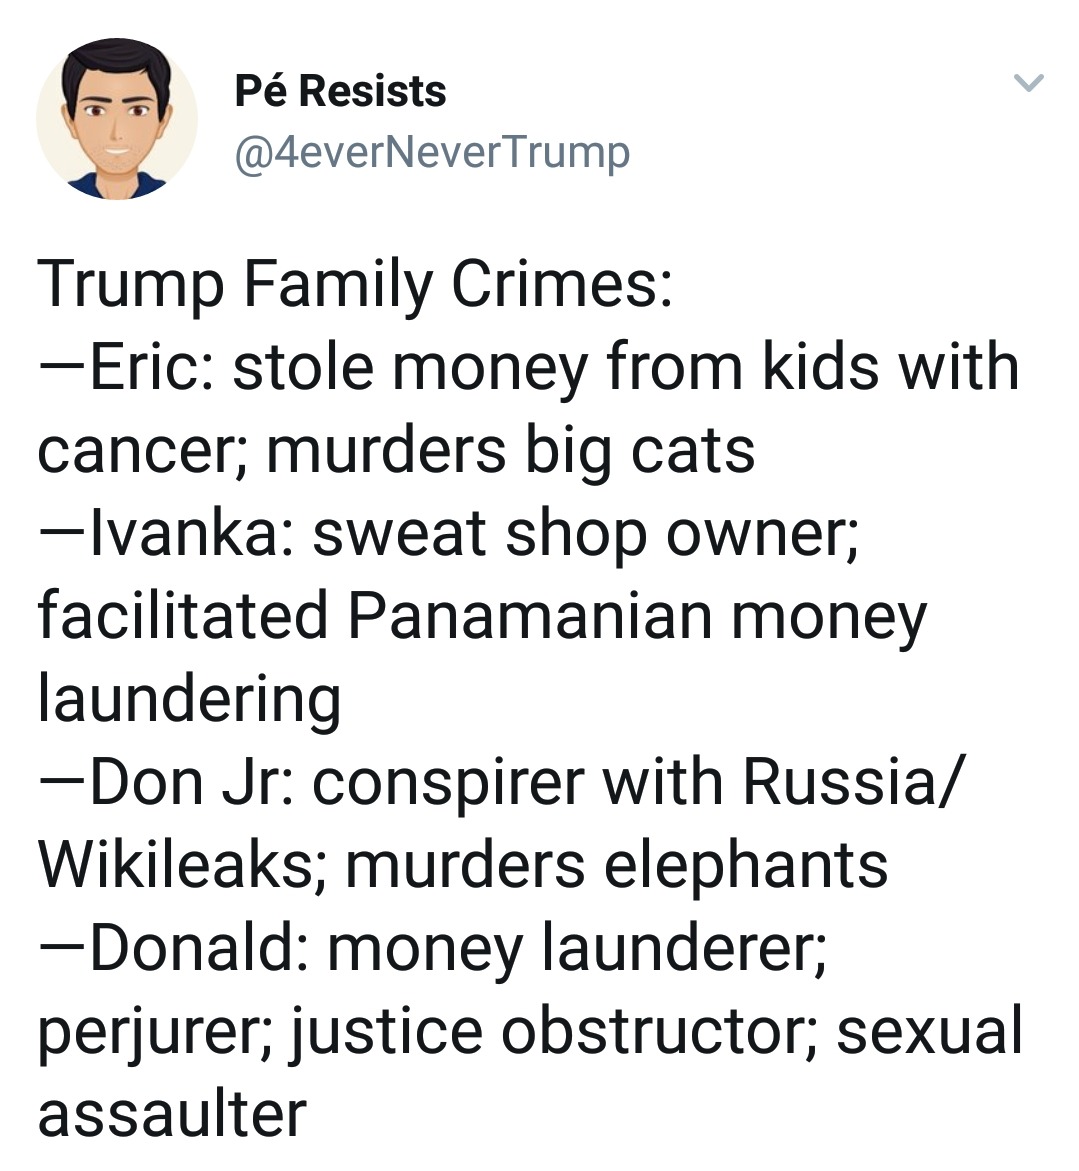
Task: Open the Pé Resists display name
Action: [341, 91]
